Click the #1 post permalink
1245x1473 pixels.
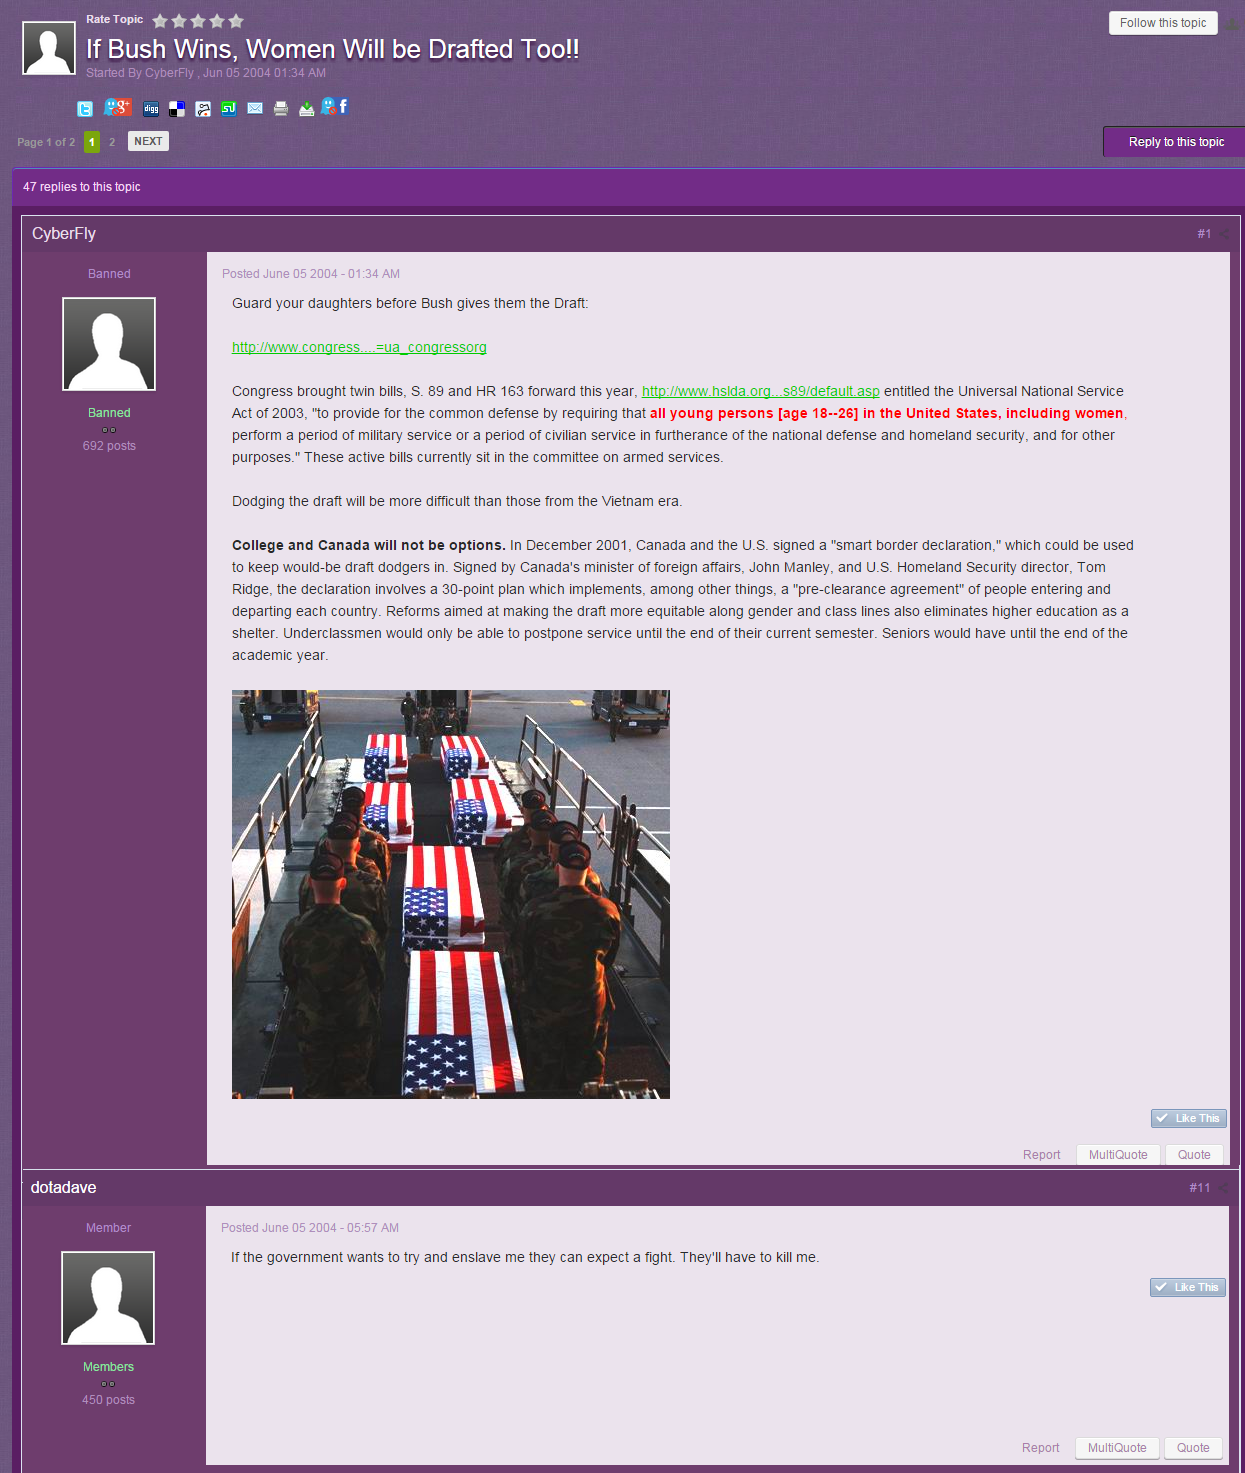coord(1204,234)
